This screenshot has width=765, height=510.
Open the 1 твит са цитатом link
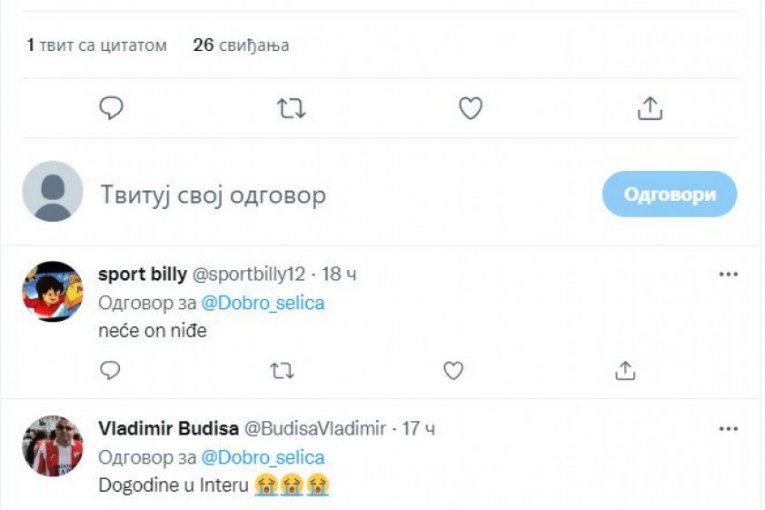[97, 45]
